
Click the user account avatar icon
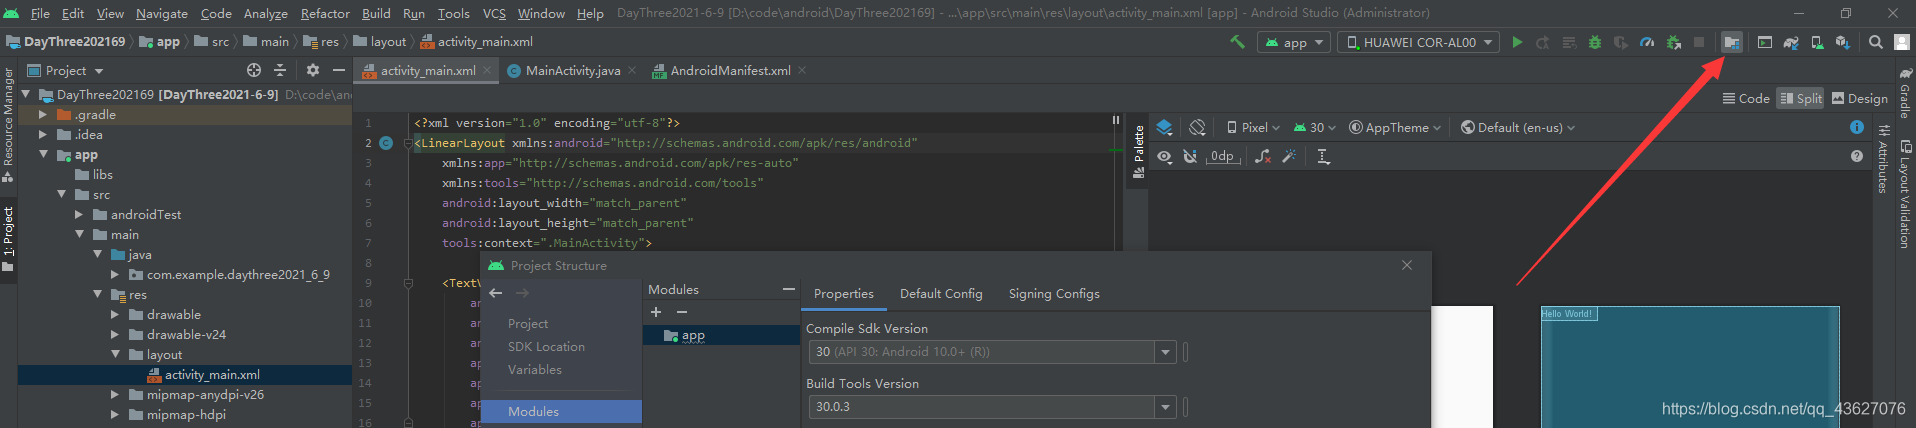pyautogui.click(x=1903, y=42)
